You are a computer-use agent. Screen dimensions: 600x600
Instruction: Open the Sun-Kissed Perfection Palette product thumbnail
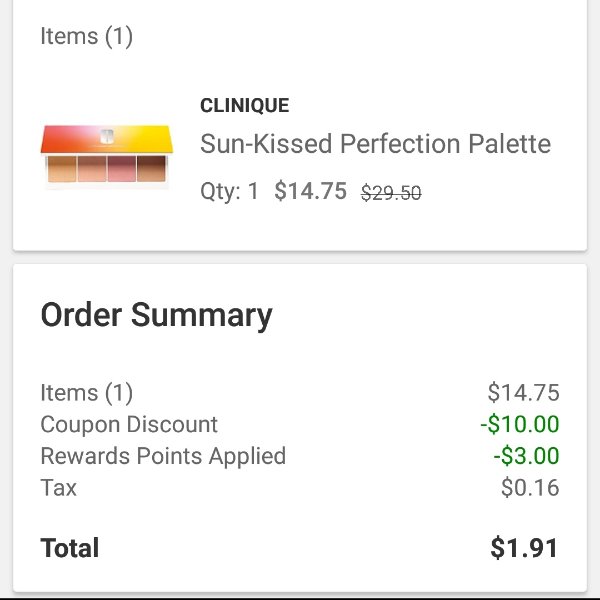click(x=107, y=155)
